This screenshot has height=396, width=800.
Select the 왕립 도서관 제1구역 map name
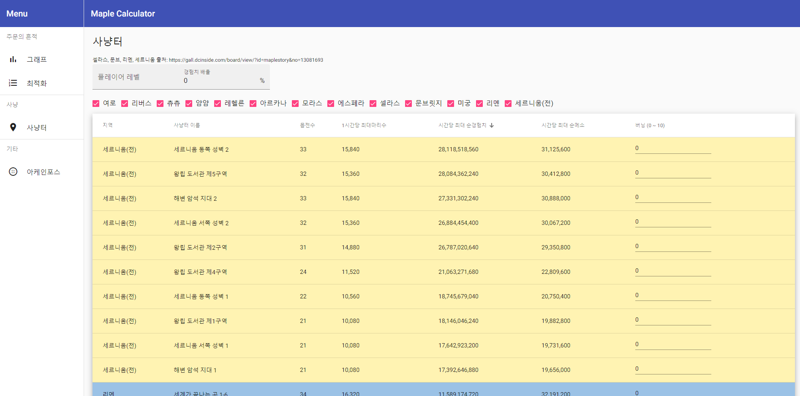pos(201,321)
